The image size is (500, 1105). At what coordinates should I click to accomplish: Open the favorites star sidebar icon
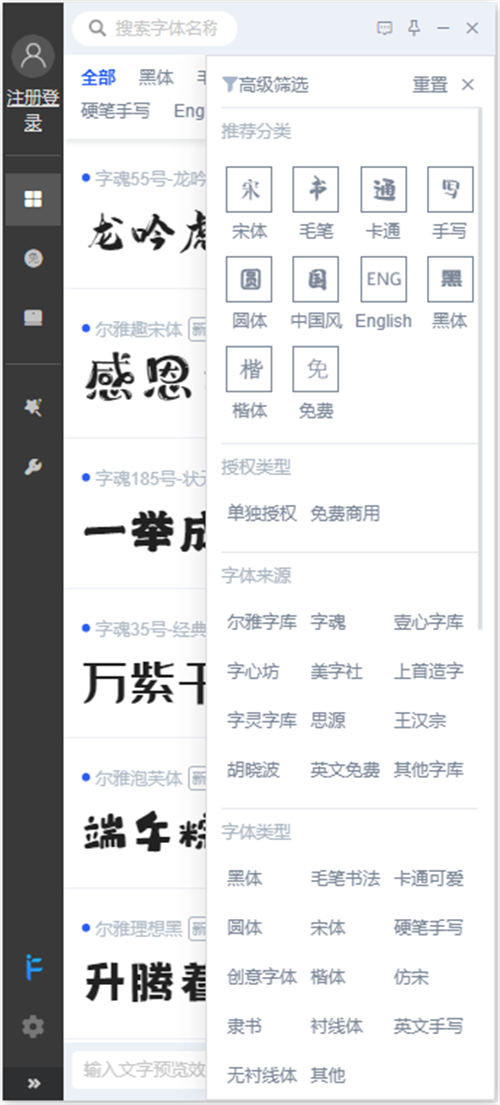(x=33, y=407)
